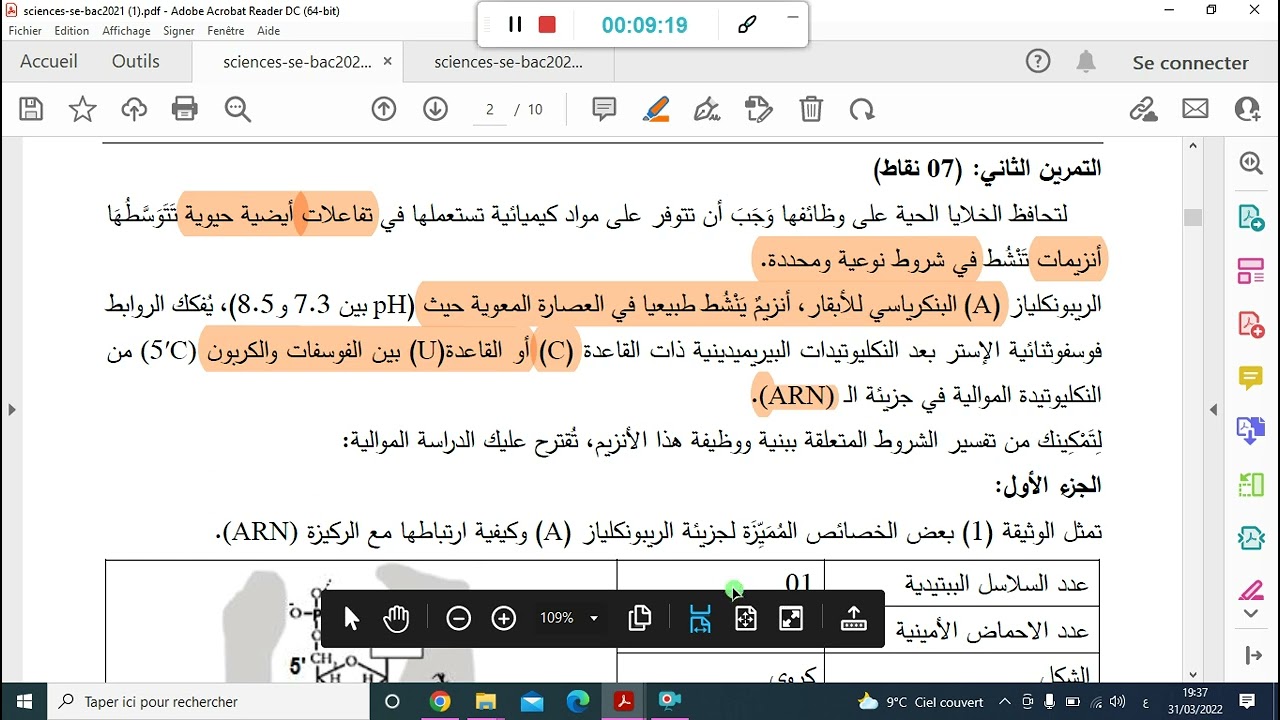Switch to Outils tab

pyautogui.click(x=135, y=62)
